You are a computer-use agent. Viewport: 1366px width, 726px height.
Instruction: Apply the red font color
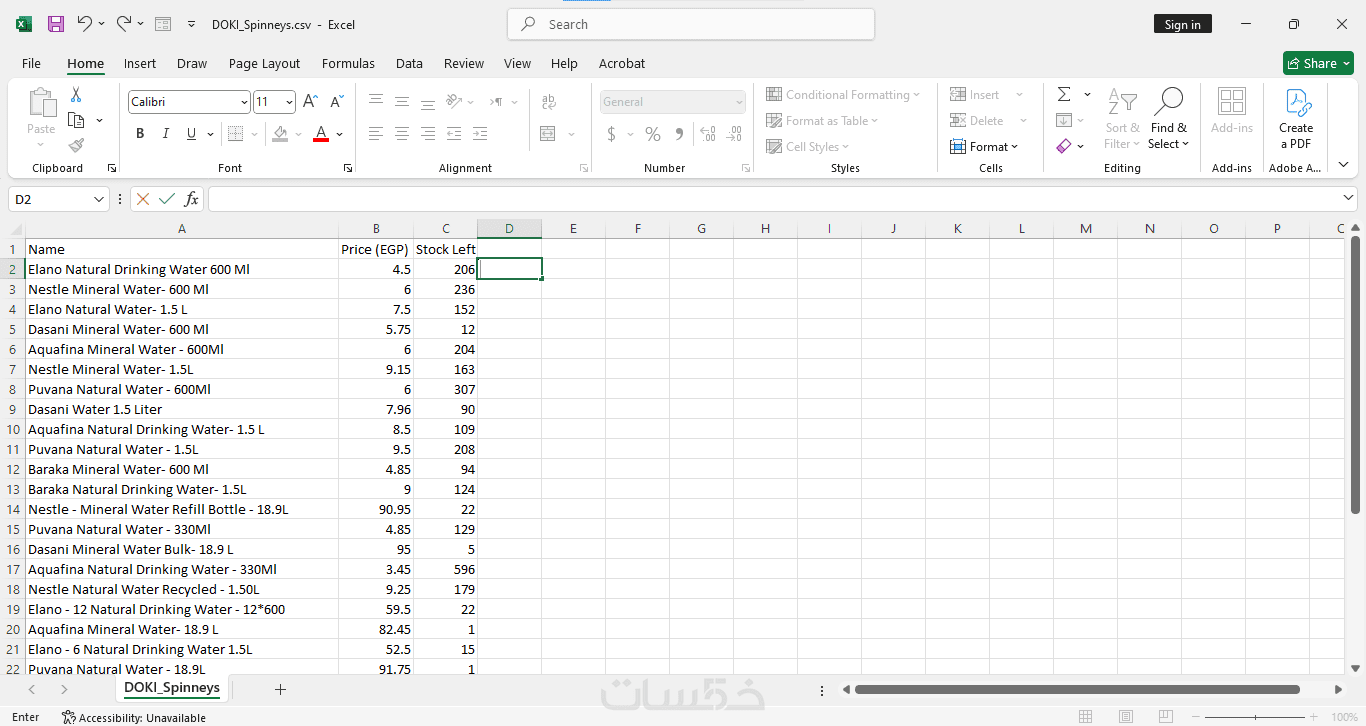click(321, 134)
